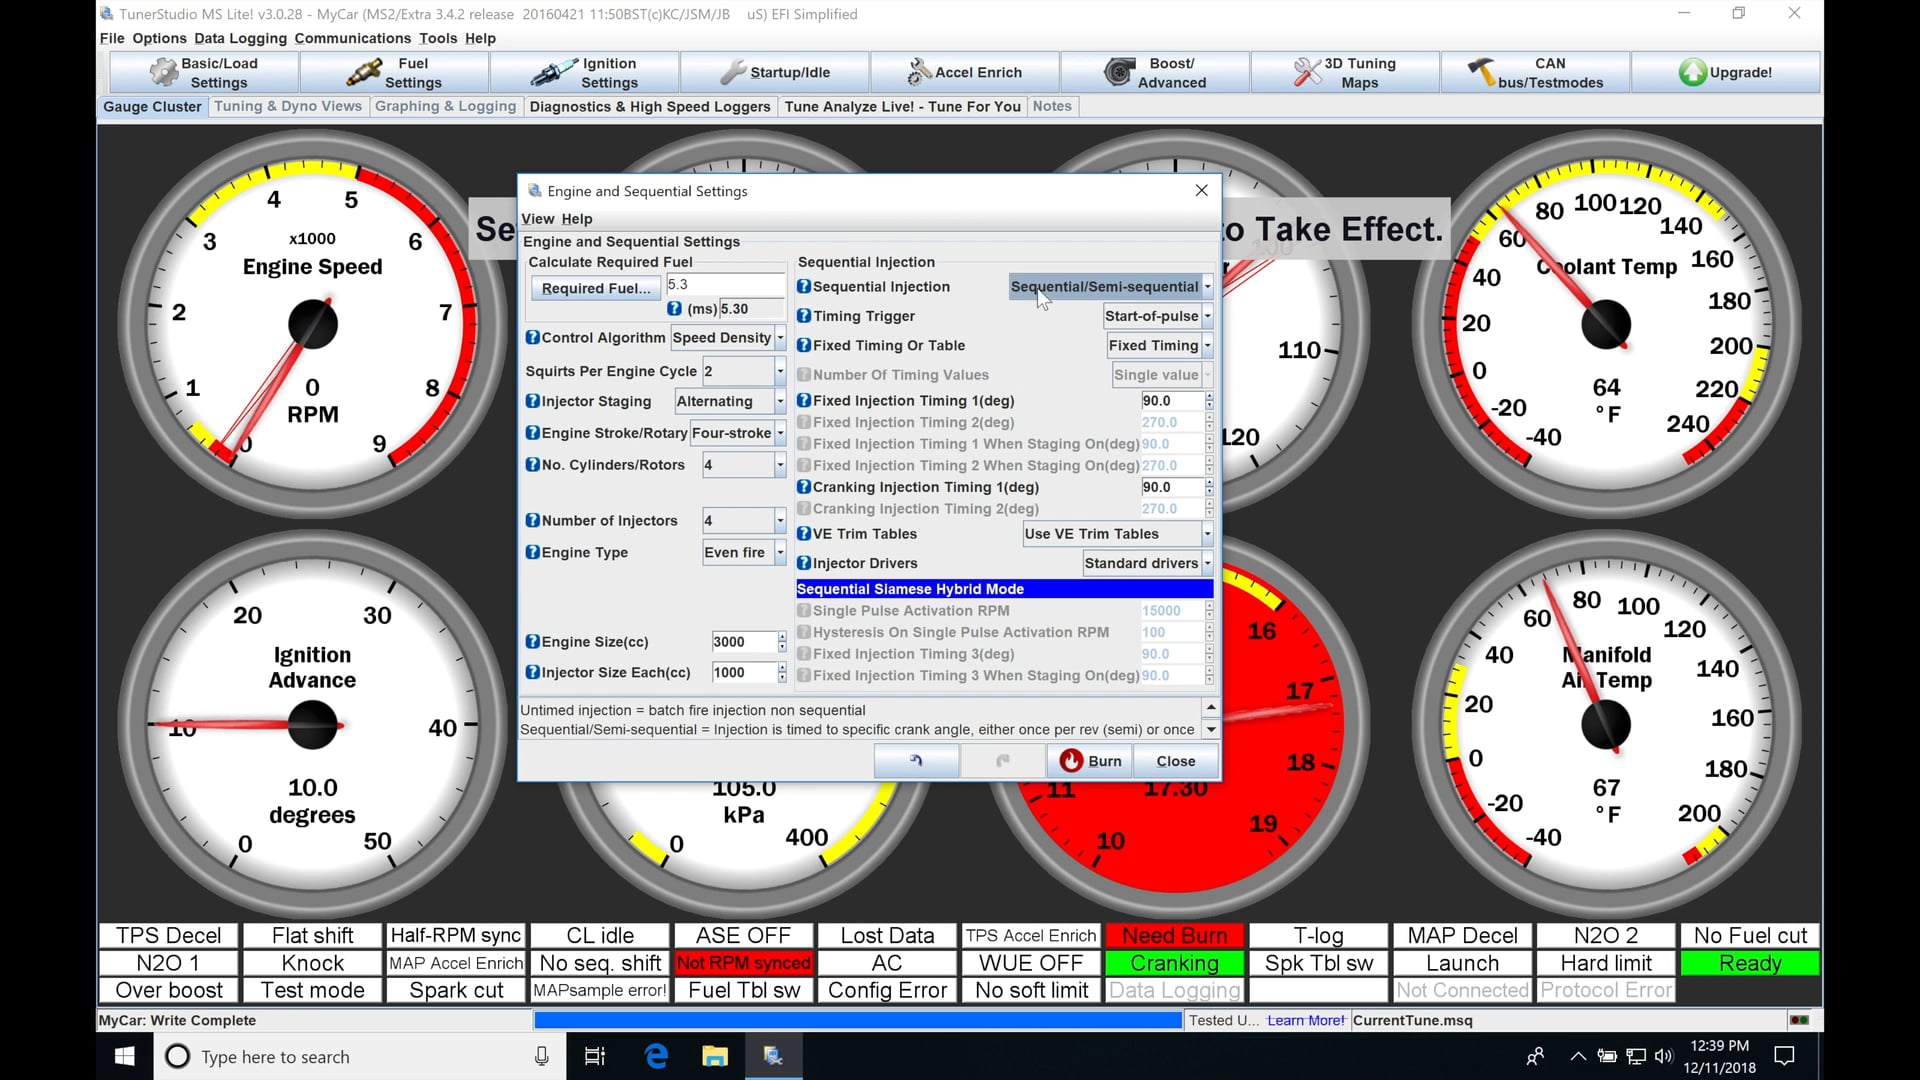Open Fuel Settings injector icon
The height and width of the screenshot is (1080, 1920).
(x=364, y=72)
